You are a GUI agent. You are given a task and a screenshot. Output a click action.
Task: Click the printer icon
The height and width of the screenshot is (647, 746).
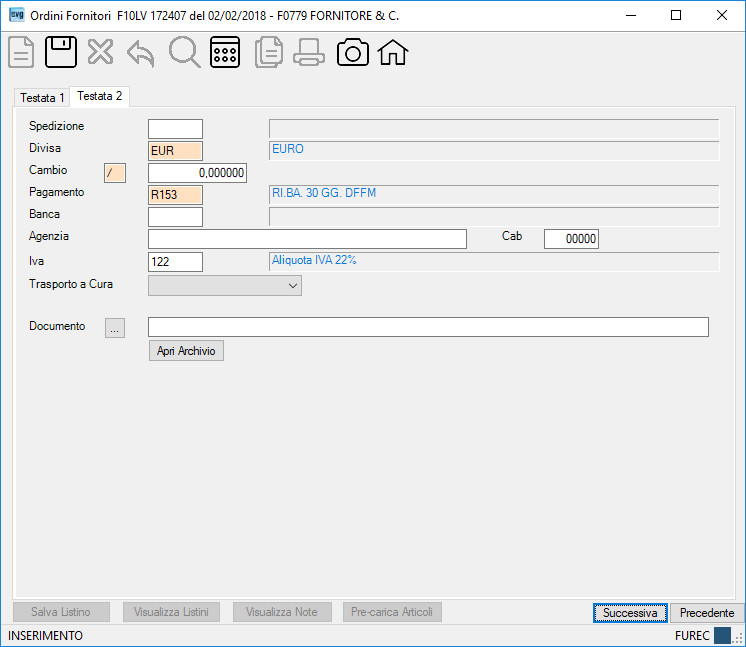(309, 52)
